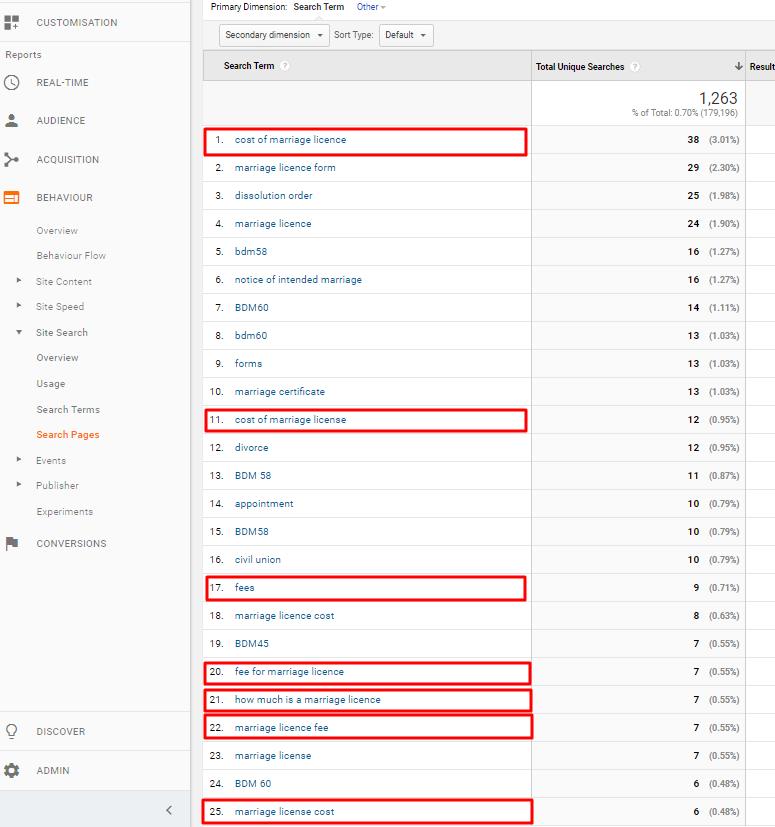Viewport: 775px width, 827px height.
Task: Click the Behaviour report icon
Action: (12, 198)
